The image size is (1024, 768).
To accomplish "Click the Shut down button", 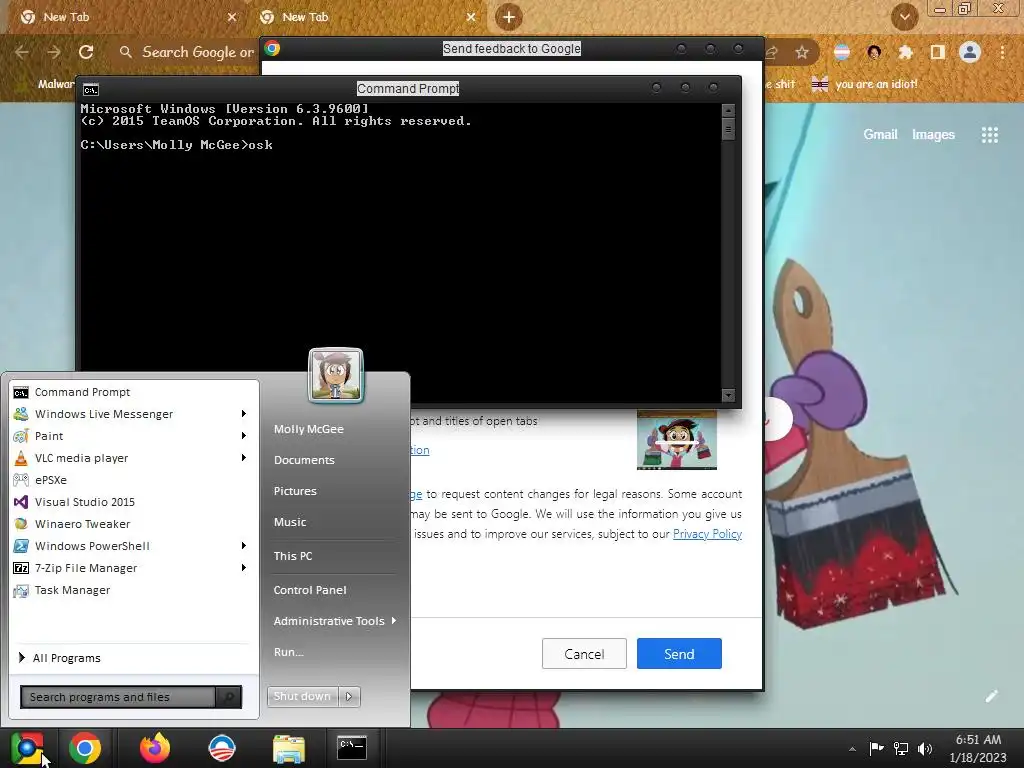I will [x=303, y=696].
